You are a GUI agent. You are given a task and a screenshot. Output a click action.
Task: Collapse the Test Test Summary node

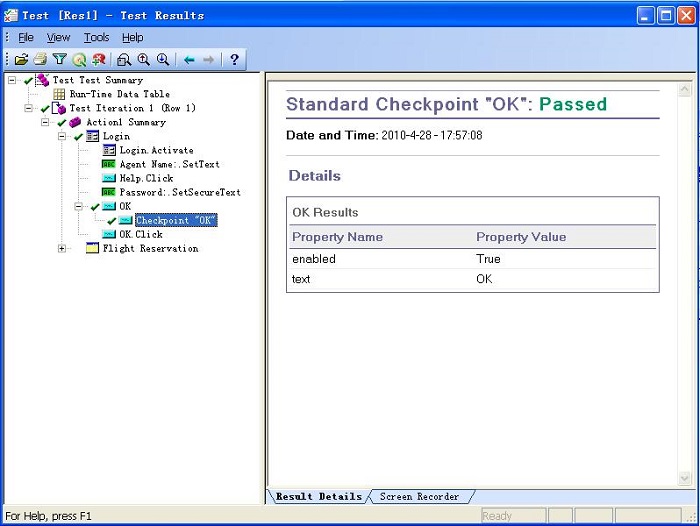coord(12,80)
